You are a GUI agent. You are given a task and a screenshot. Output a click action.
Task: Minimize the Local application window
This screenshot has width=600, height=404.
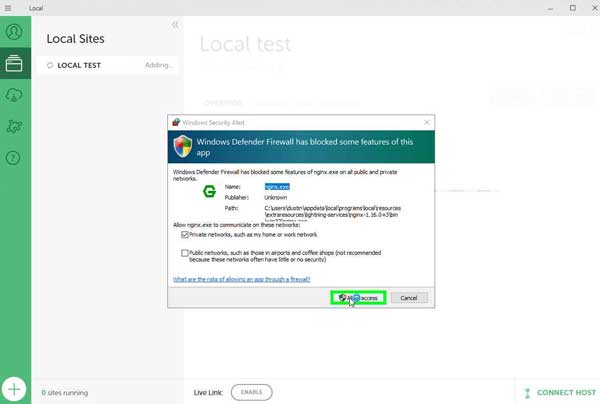[x=550, y=8]
